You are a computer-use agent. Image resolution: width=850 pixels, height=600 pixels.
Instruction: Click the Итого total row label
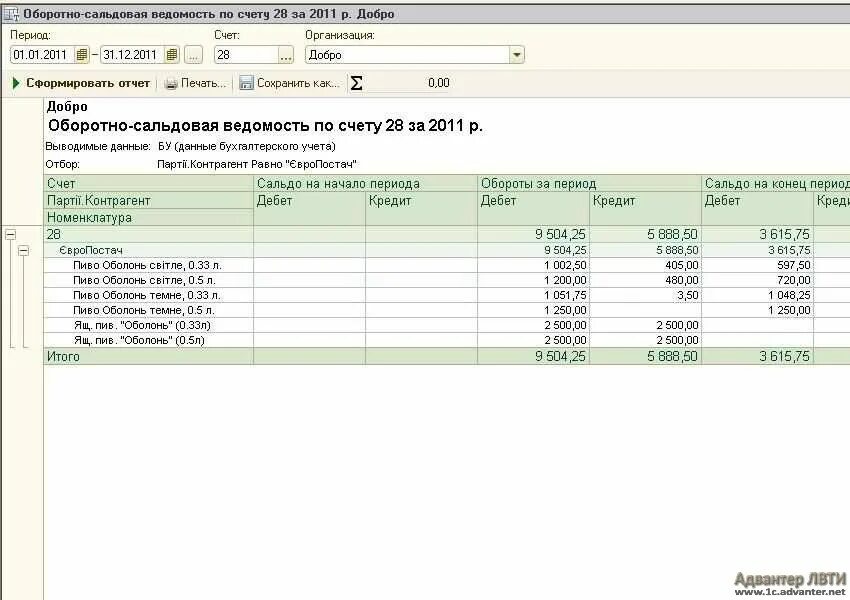coord(63,357)
